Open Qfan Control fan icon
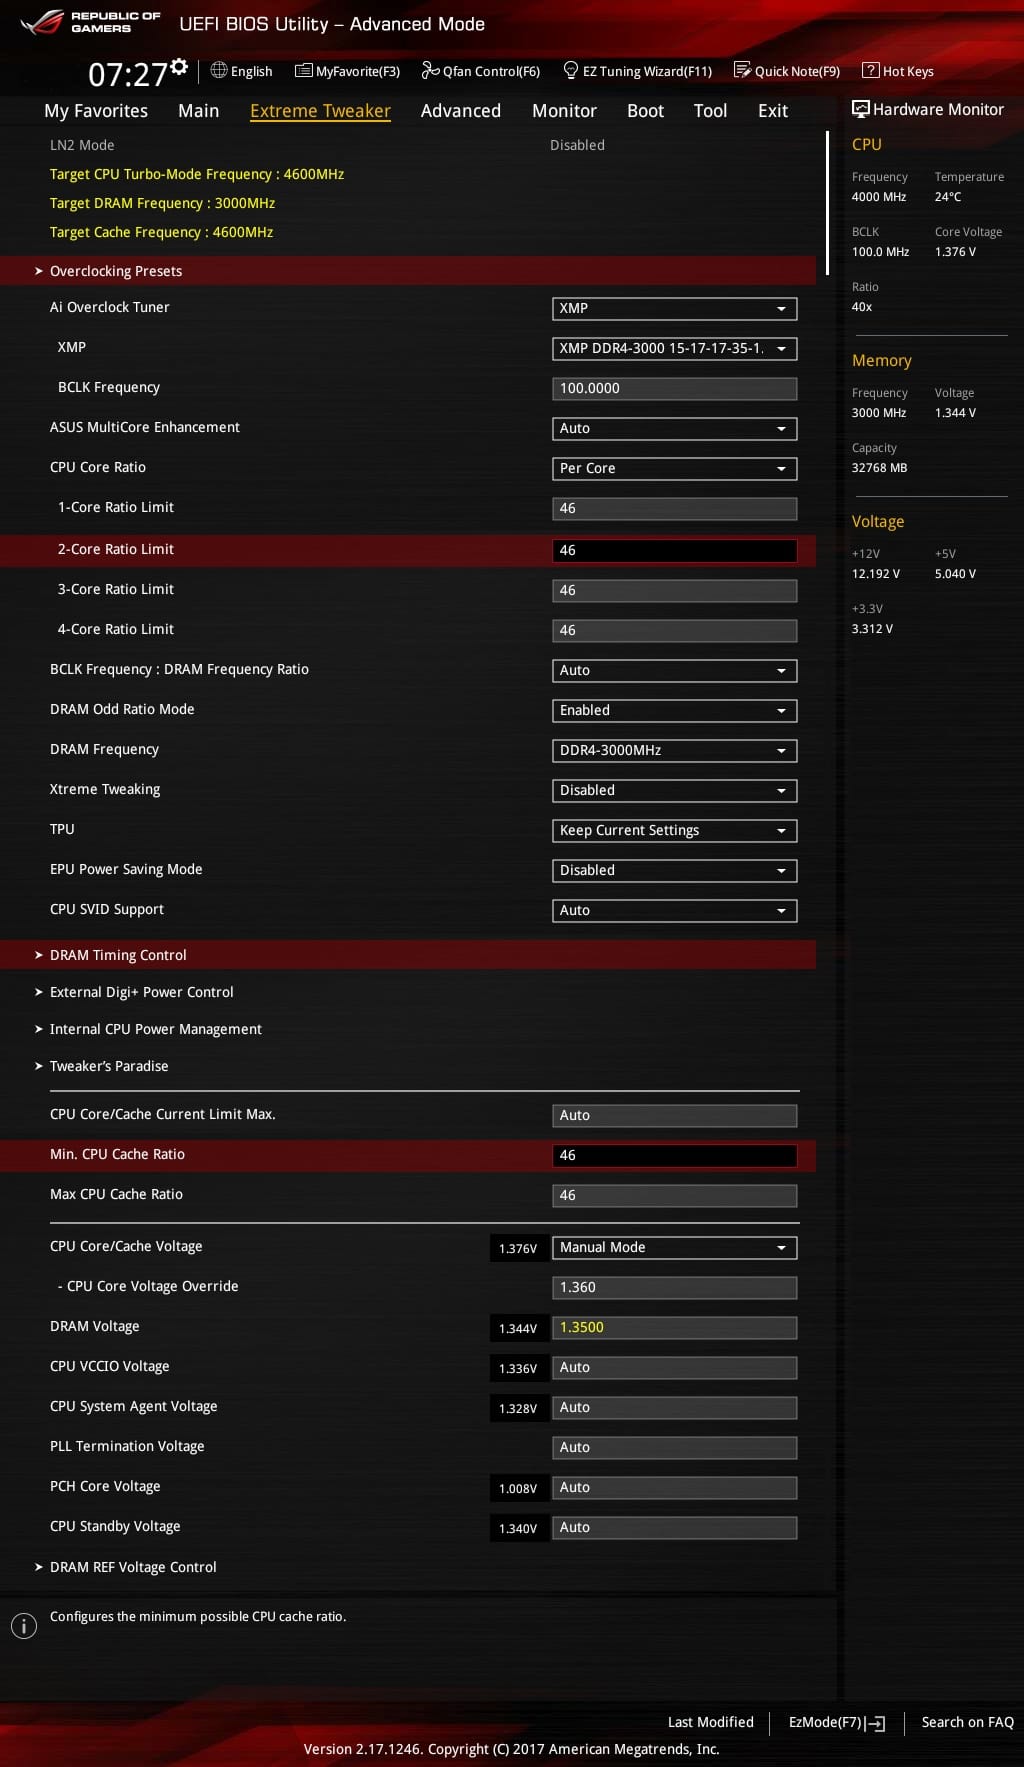Viewport: 1024px width, 1767px height. tap(431, 70)
